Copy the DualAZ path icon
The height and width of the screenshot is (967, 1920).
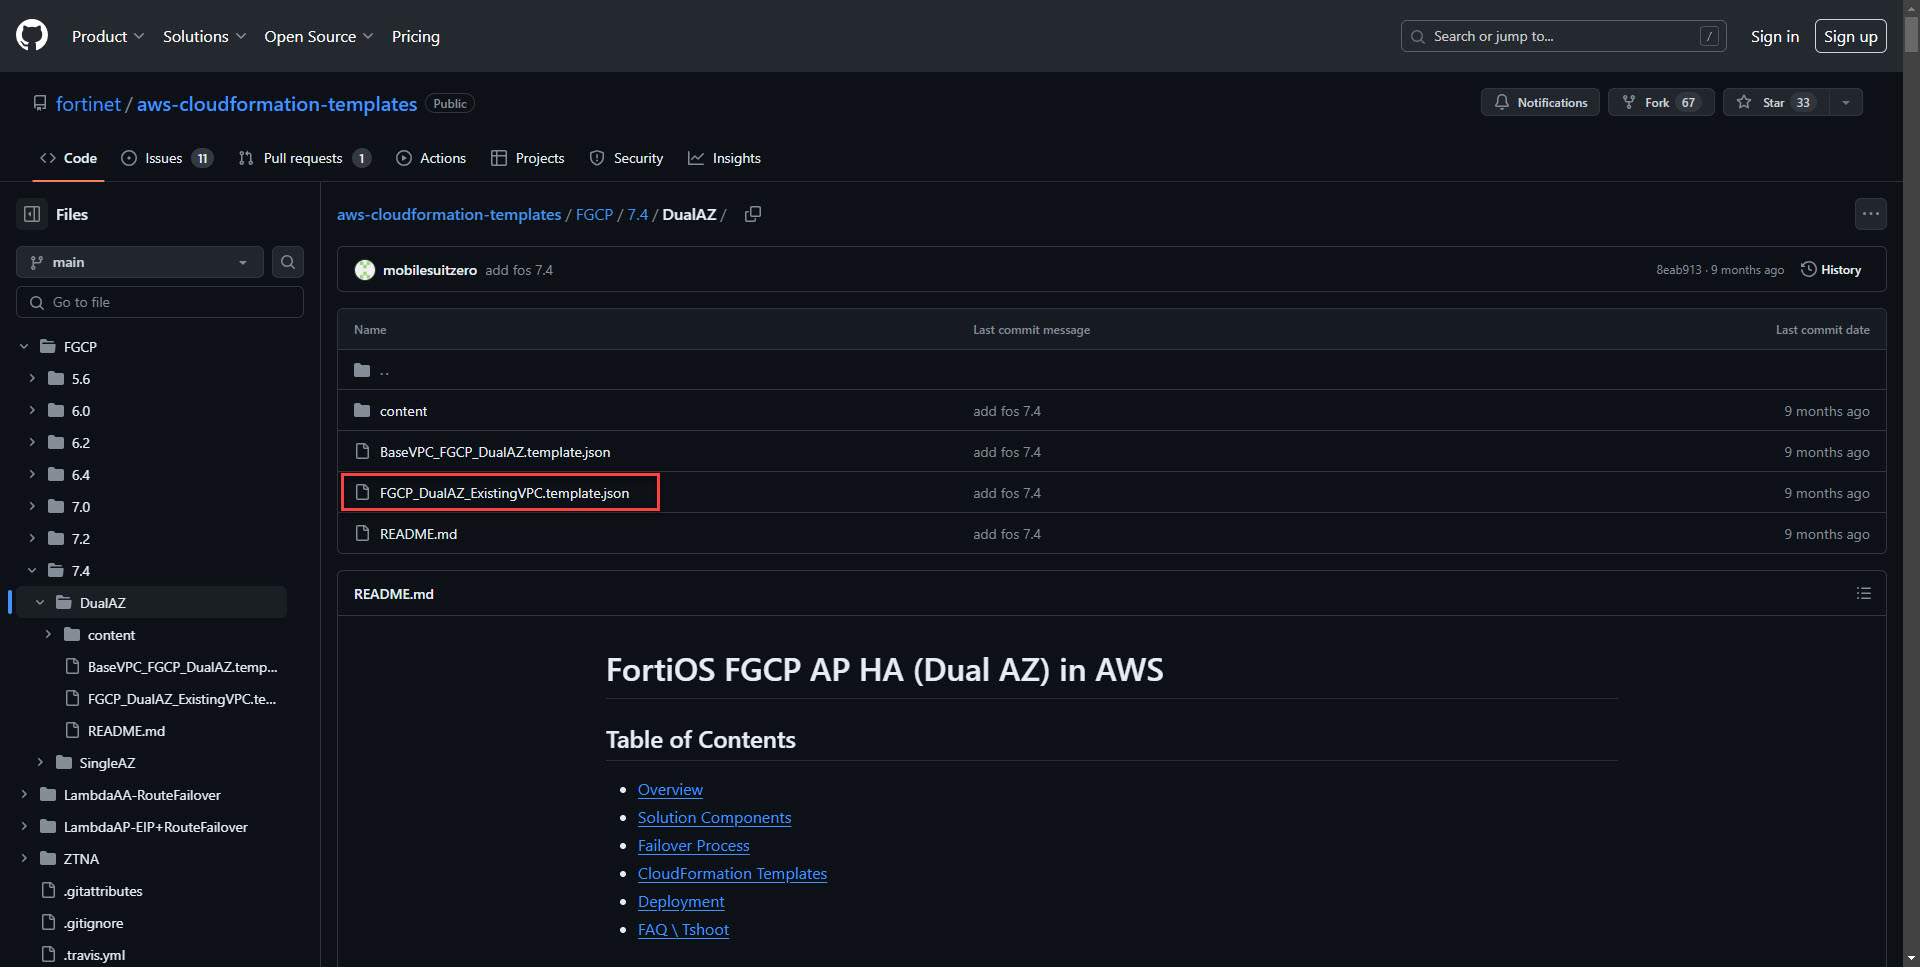coord(753,214)
